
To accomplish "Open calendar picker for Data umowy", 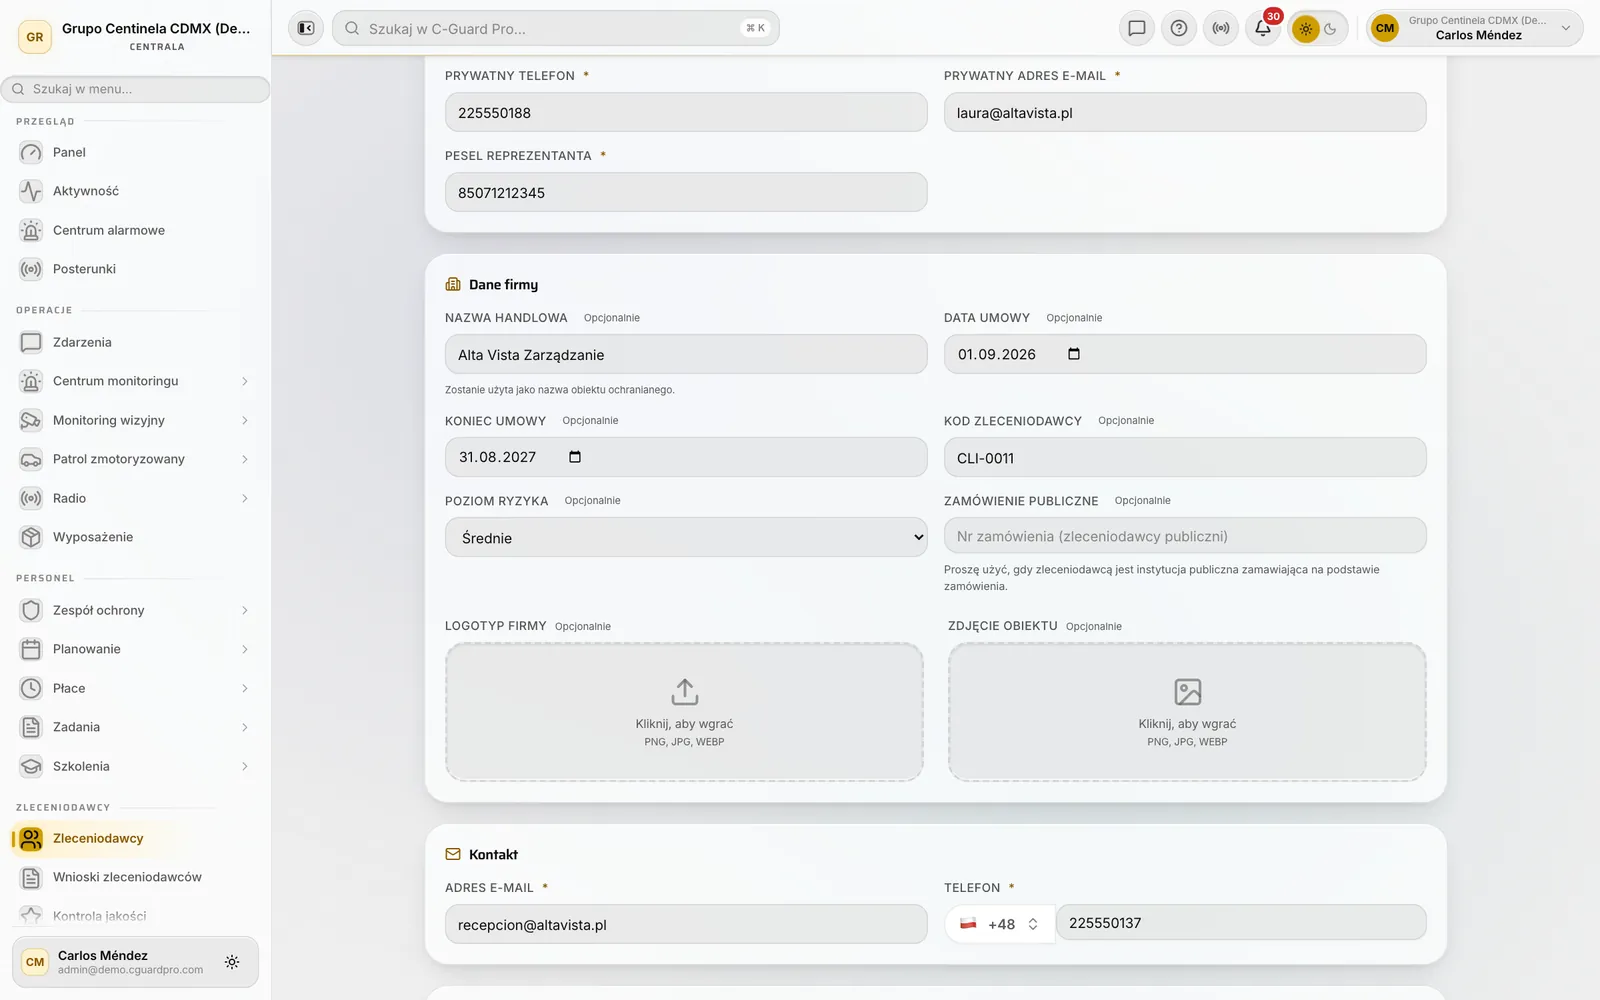I will pyautogui.click(x=1074, y=354).
